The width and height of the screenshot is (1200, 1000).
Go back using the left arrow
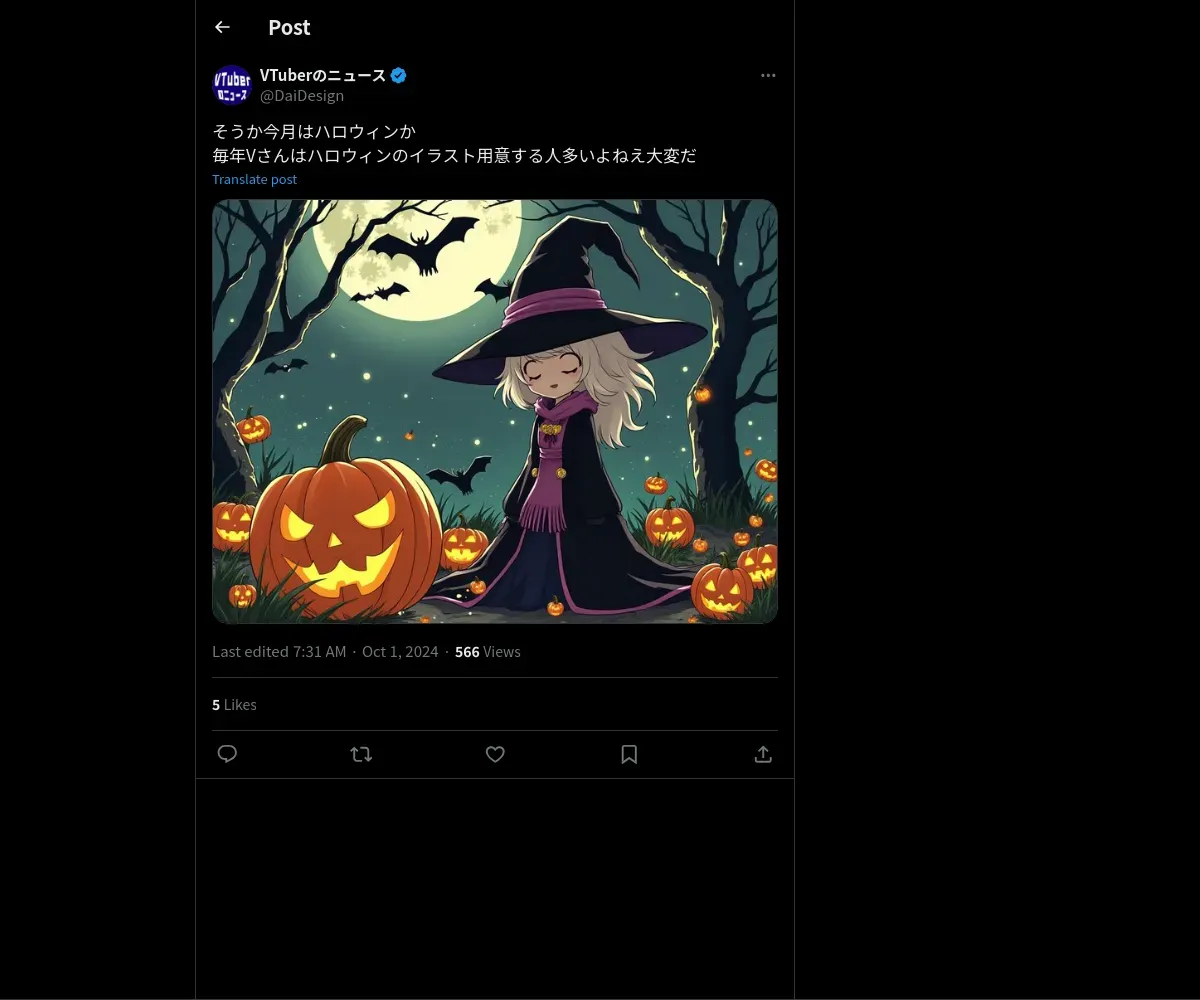click(x=222, y=28)
